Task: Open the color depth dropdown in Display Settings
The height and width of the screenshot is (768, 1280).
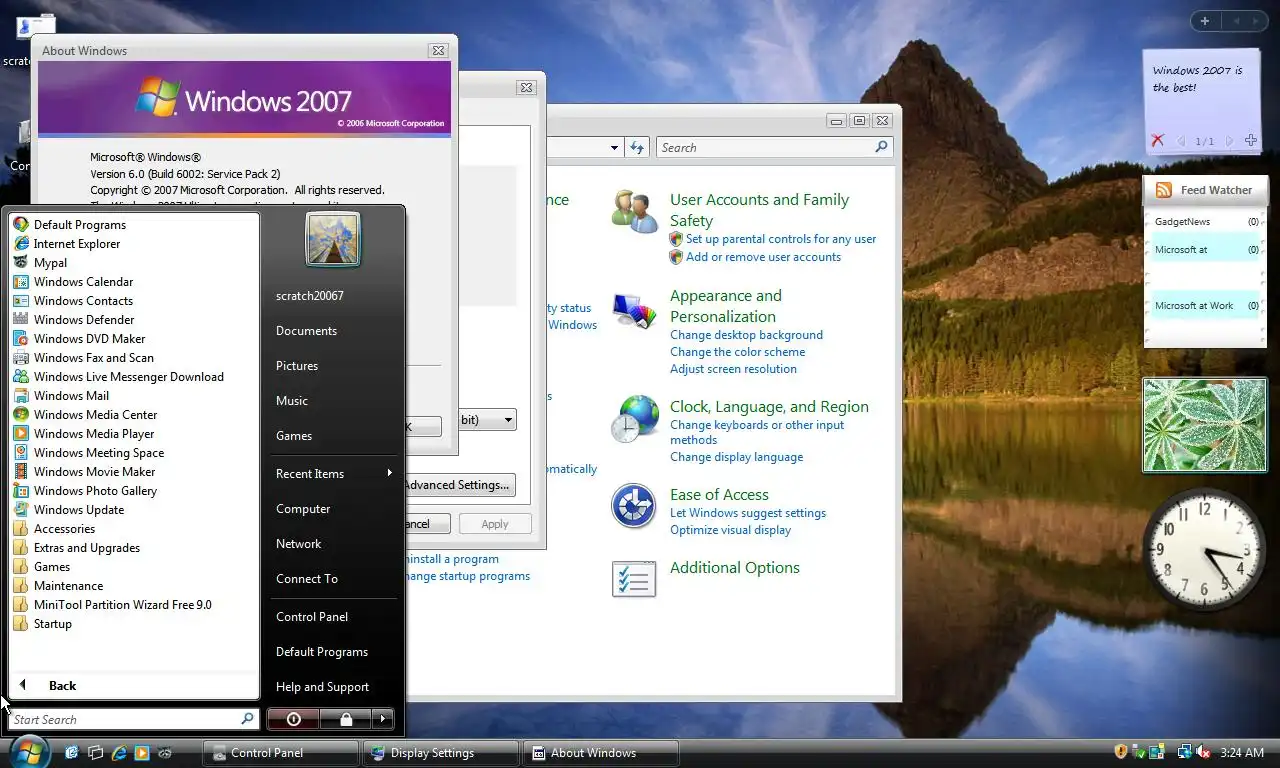Action: click(508, 420)
